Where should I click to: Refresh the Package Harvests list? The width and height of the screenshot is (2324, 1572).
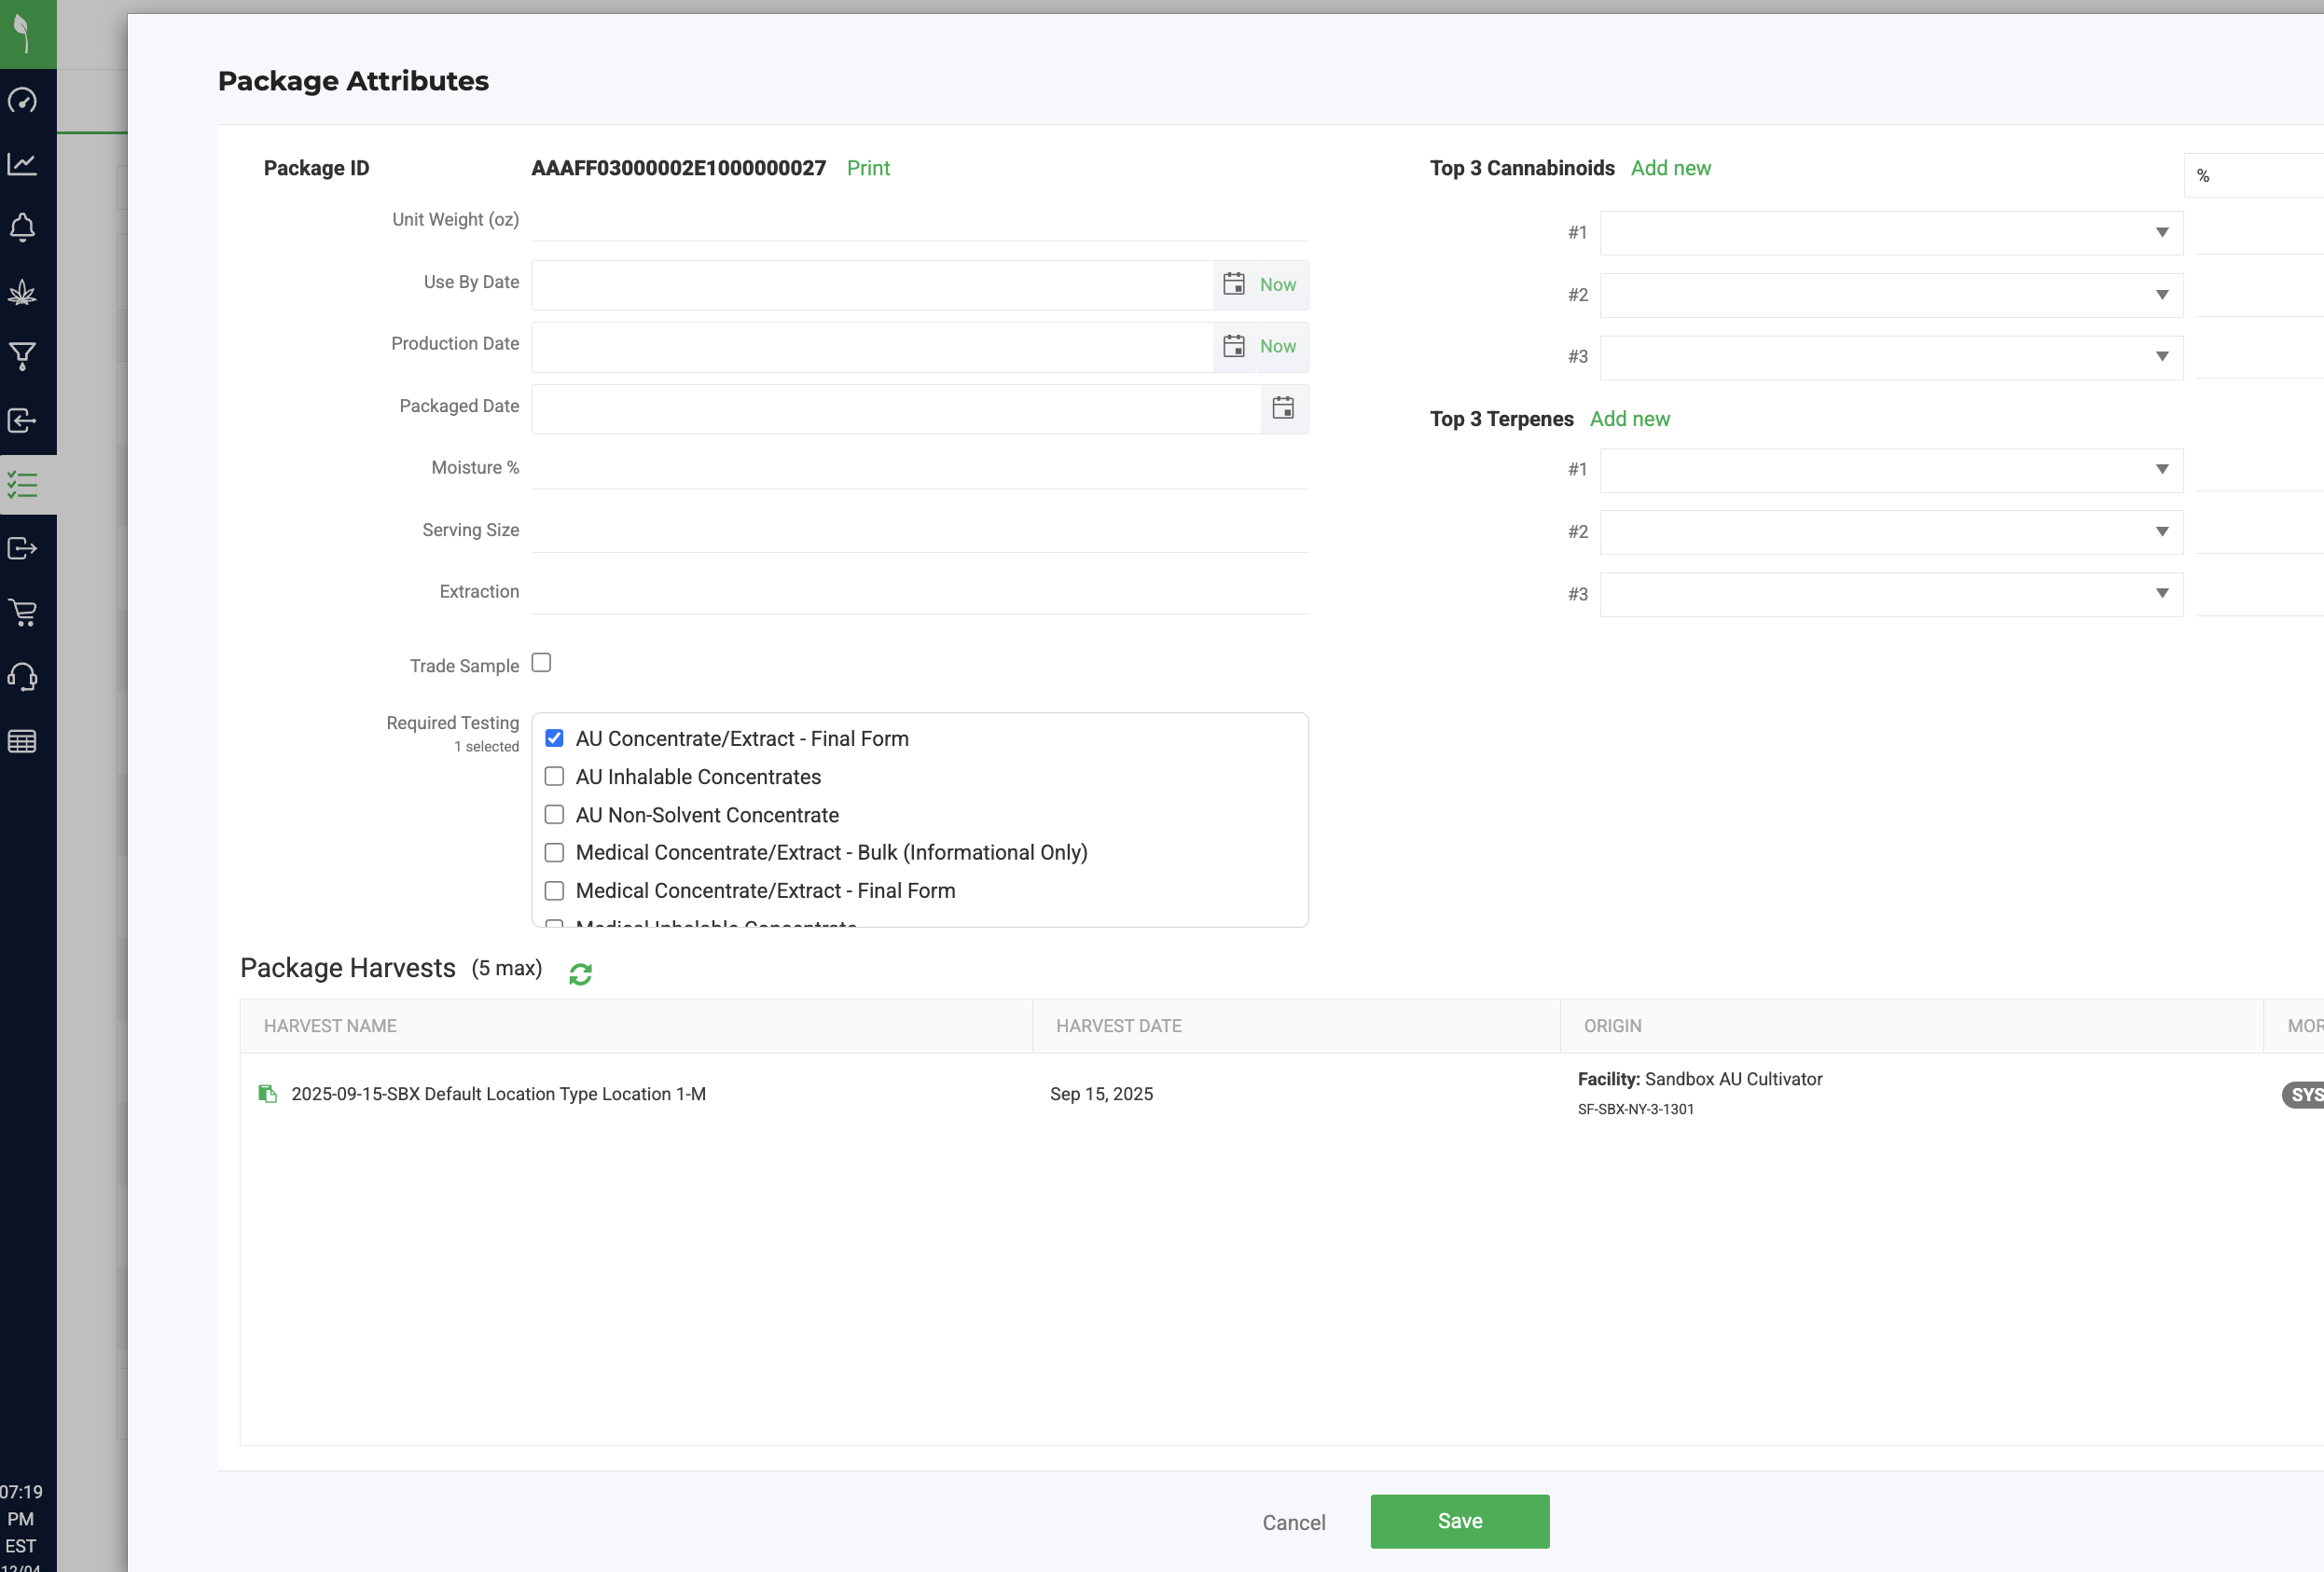click(580, 973)
